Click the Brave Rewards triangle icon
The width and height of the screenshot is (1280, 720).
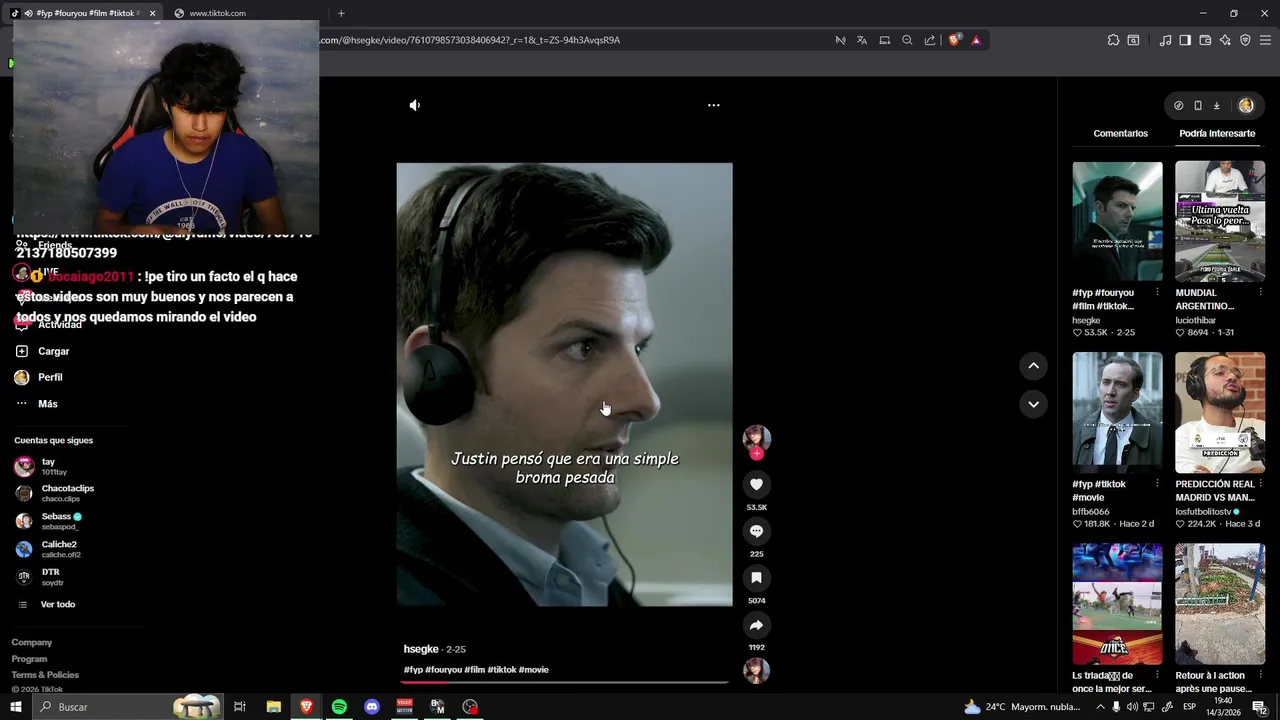976,40
